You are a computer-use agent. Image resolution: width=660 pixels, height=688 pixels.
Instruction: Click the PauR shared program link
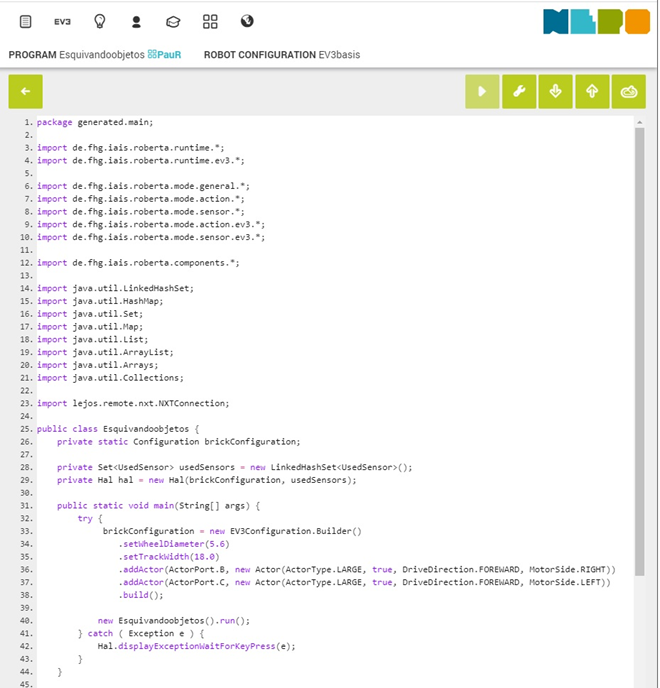(165, 55)
